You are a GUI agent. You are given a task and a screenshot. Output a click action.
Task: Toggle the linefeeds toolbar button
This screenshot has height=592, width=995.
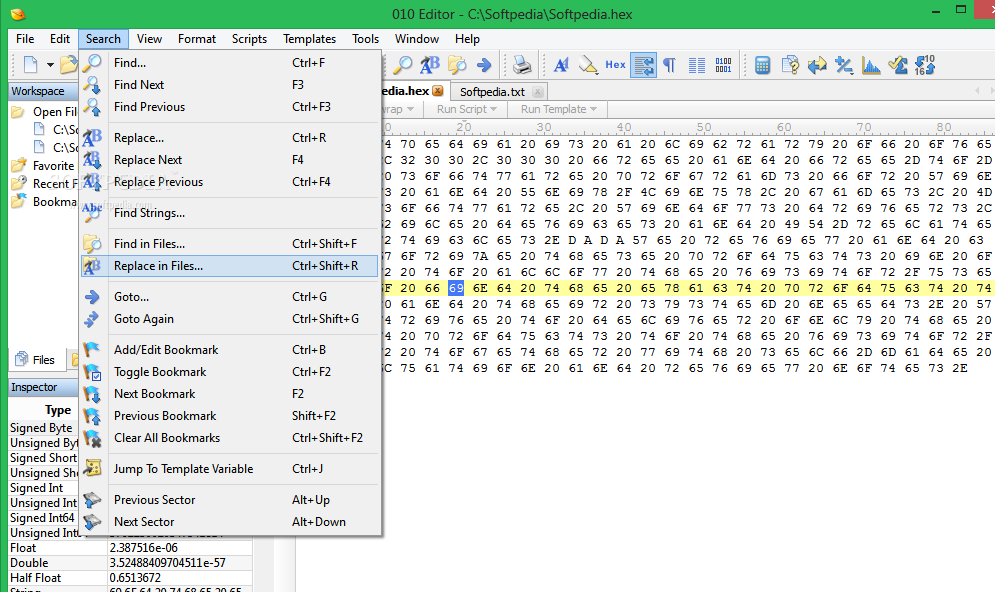(x=643, y=65)
